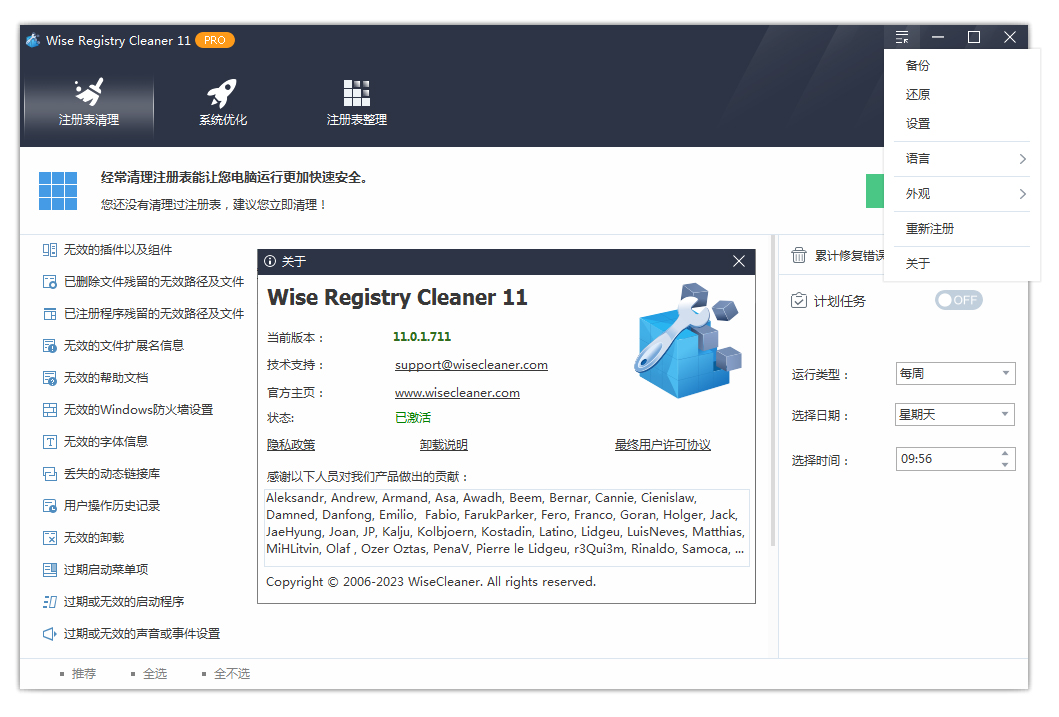The image size is (1059, 717).
Task: Click the 计划任务 calendar icon
Action: (x=798, y=300)
